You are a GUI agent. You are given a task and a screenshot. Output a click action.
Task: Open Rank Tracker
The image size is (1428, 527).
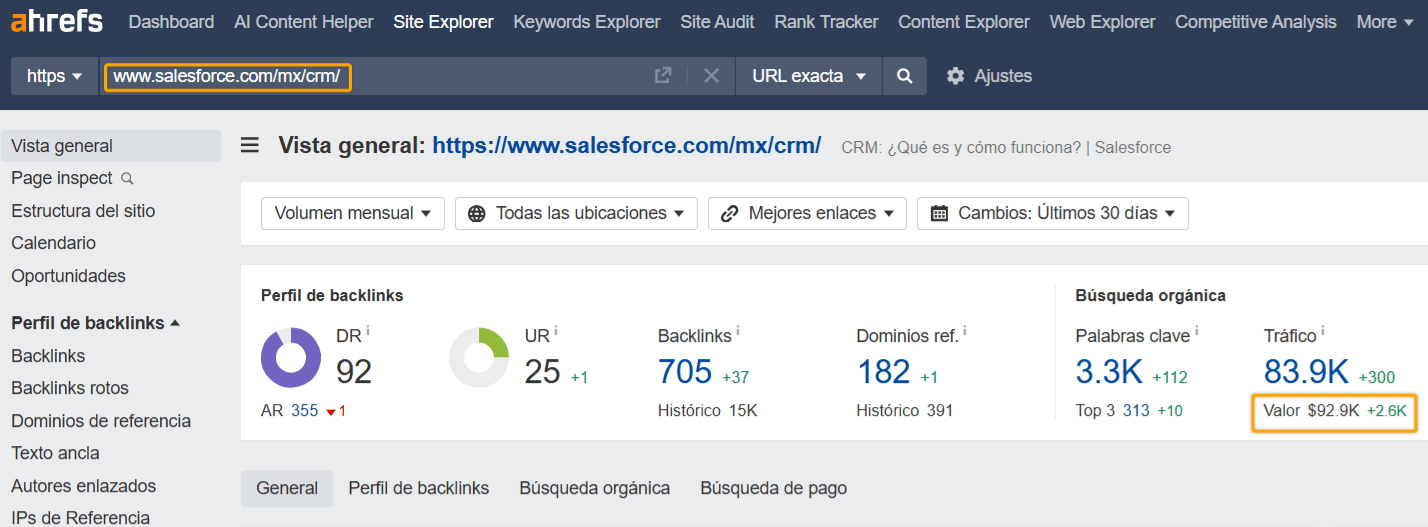[826, 21]
